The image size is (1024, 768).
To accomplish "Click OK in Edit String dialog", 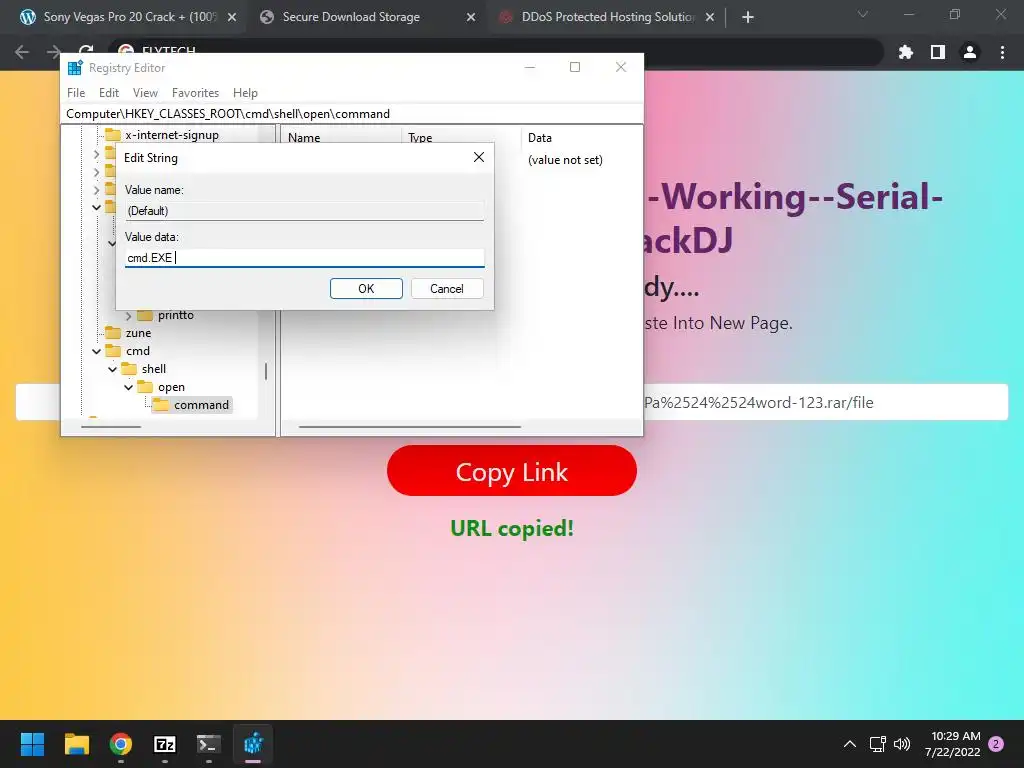I will (366, 289).
